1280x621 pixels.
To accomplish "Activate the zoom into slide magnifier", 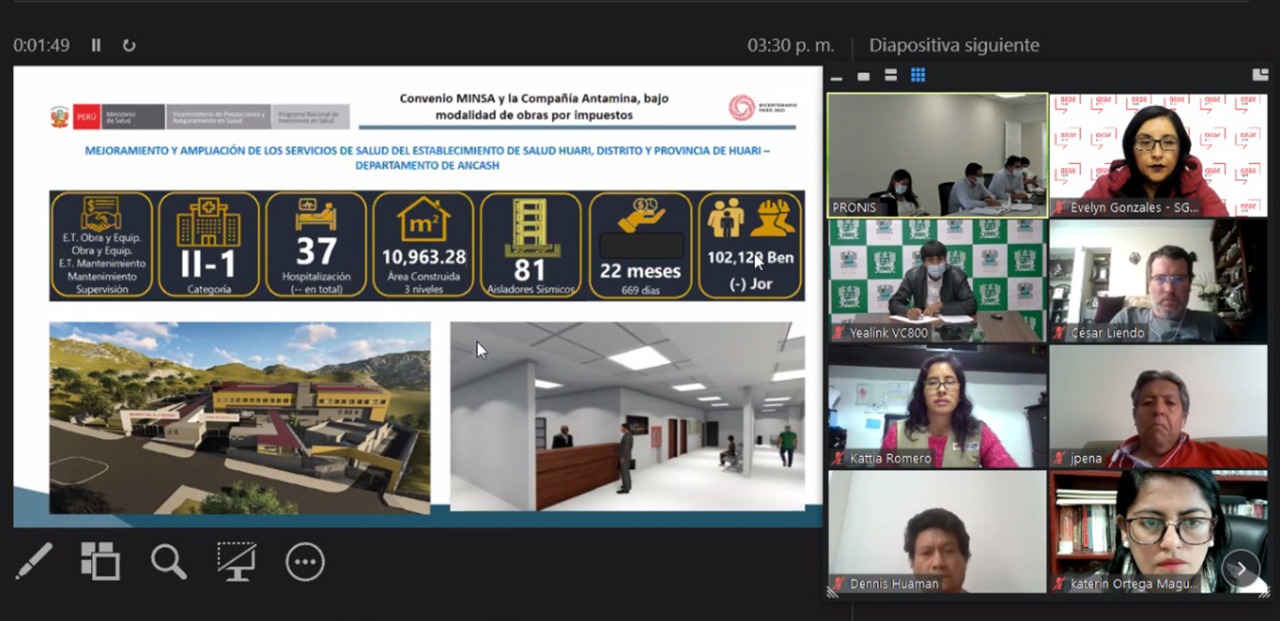I will [169, 562].
